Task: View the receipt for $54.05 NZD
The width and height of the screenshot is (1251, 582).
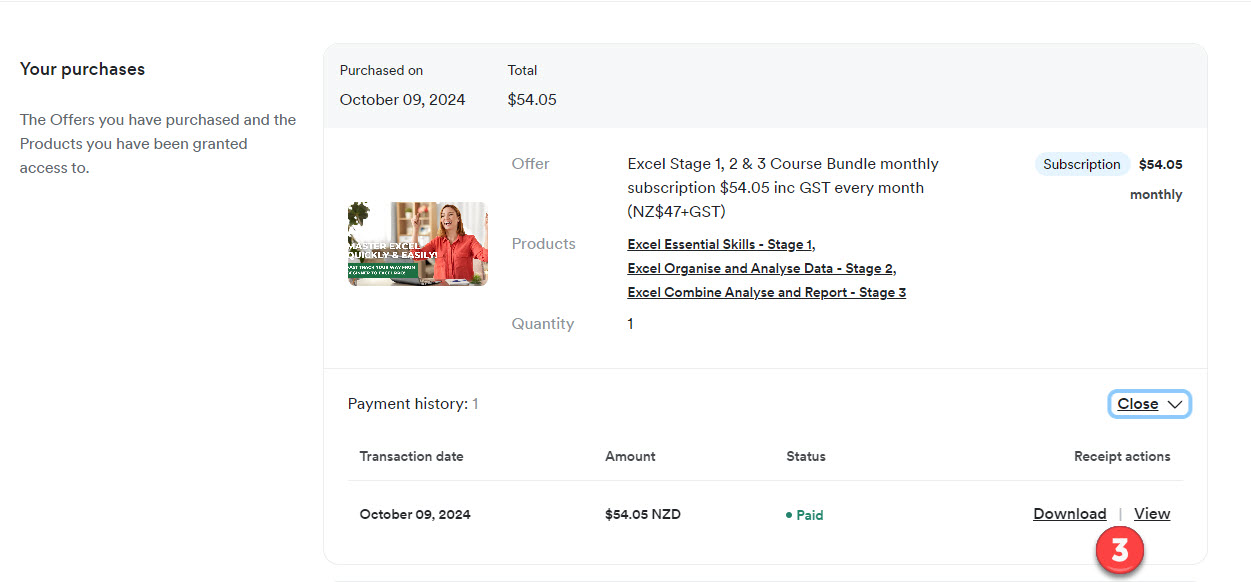Action: (x=1152, y=514)
